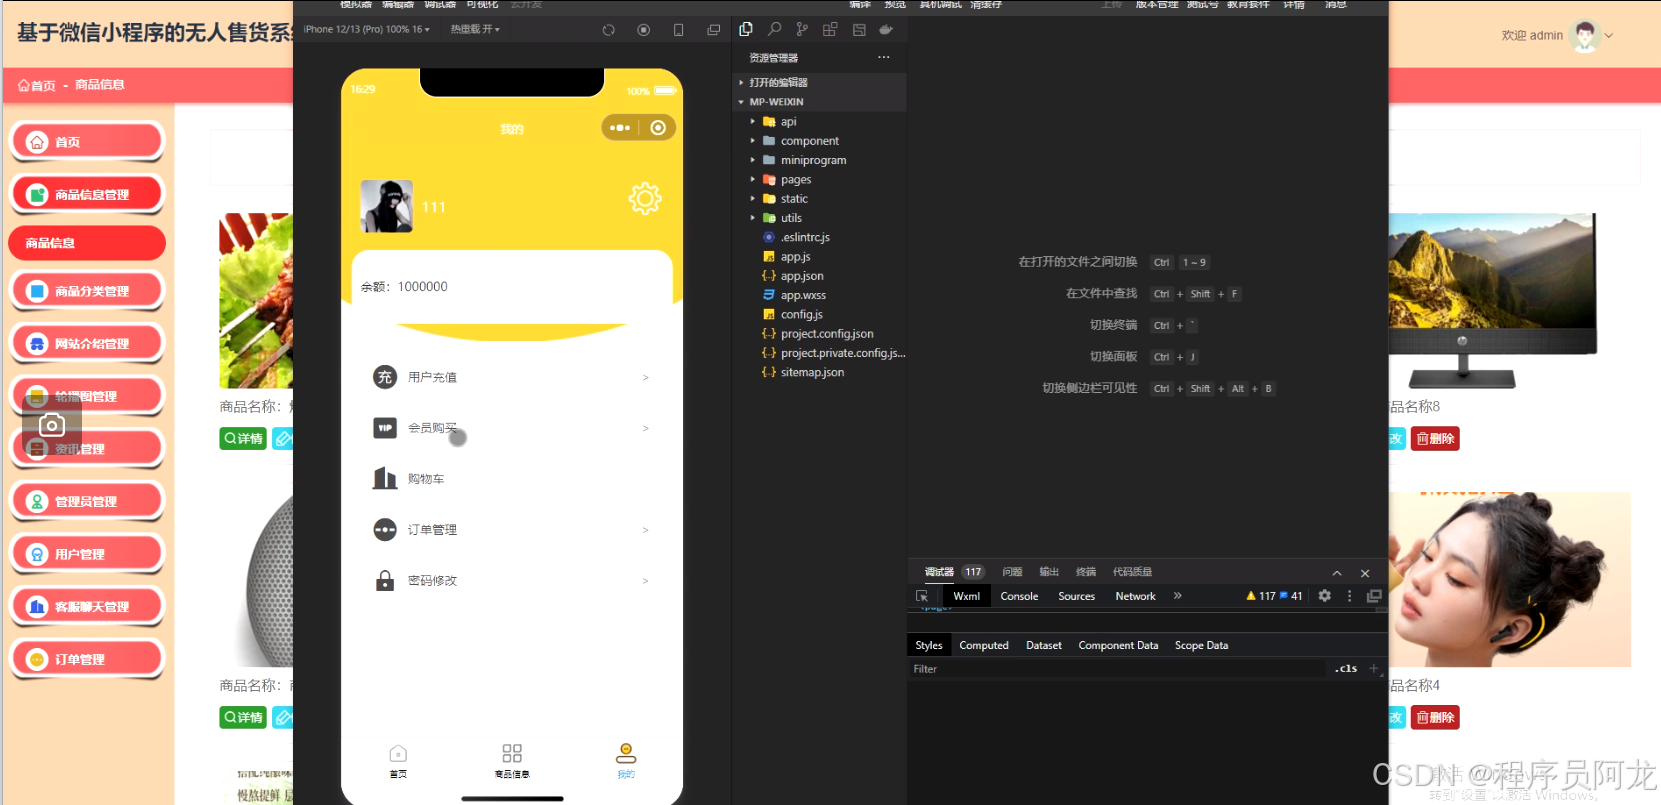Open the 问题 panel tab
The width and height of the screenshot is (1661, 805).
click(1012, 572)
